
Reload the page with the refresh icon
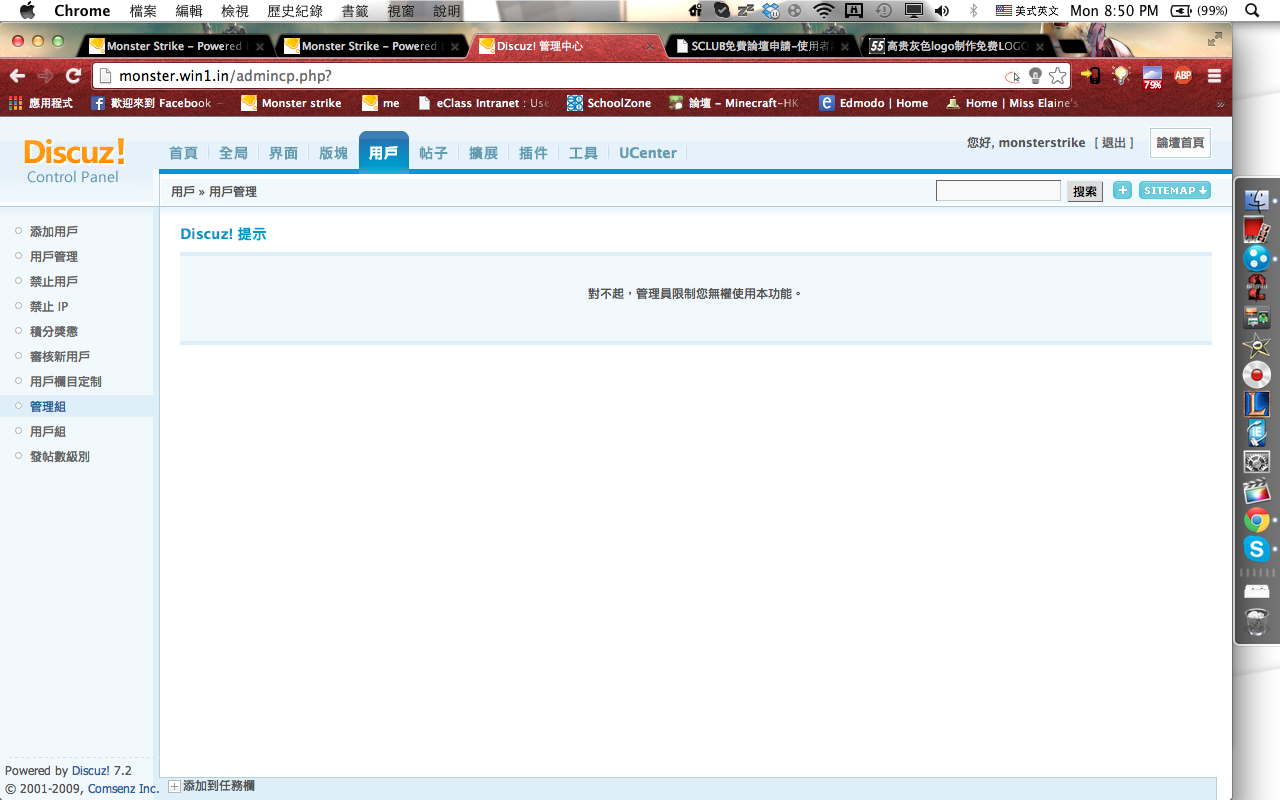point(73,76)
